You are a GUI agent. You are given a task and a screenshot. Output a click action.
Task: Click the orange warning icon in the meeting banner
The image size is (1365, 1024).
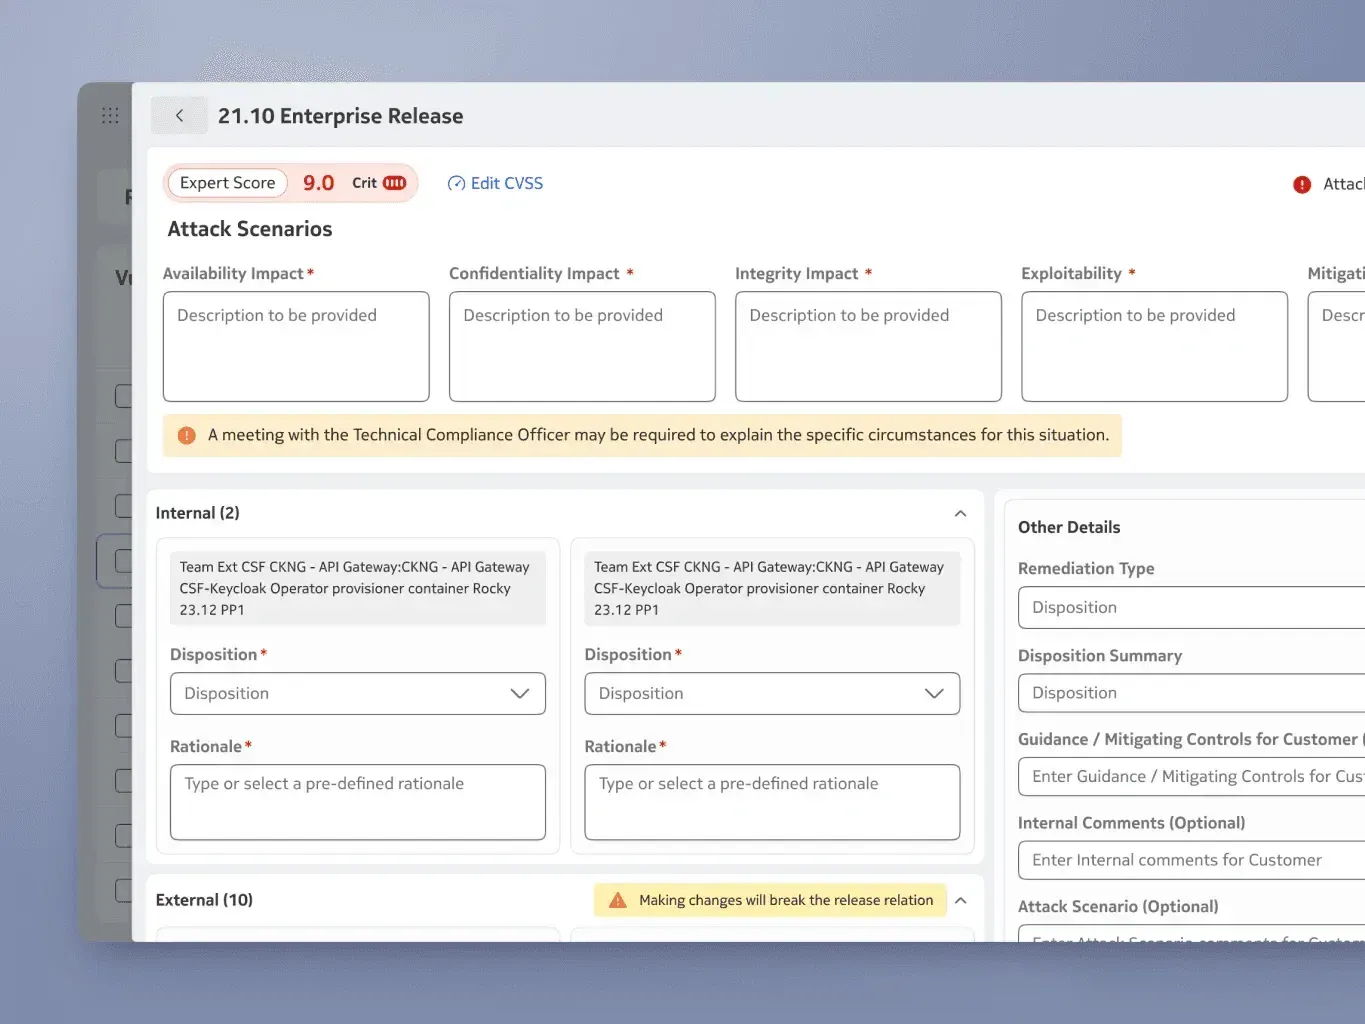pyautogui.click(x=186, y=435)
